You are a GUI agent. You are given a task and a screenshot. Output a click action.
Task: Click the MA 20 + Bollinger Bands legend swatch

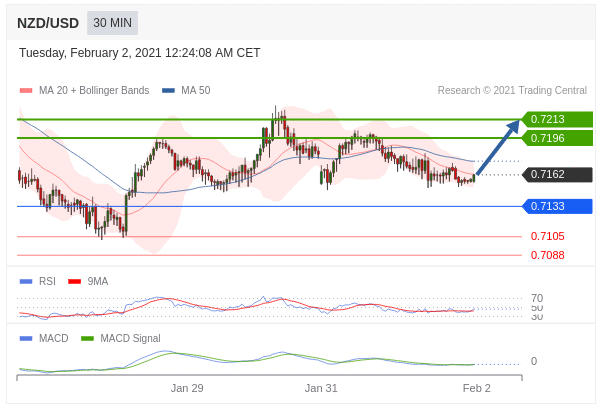26,90
